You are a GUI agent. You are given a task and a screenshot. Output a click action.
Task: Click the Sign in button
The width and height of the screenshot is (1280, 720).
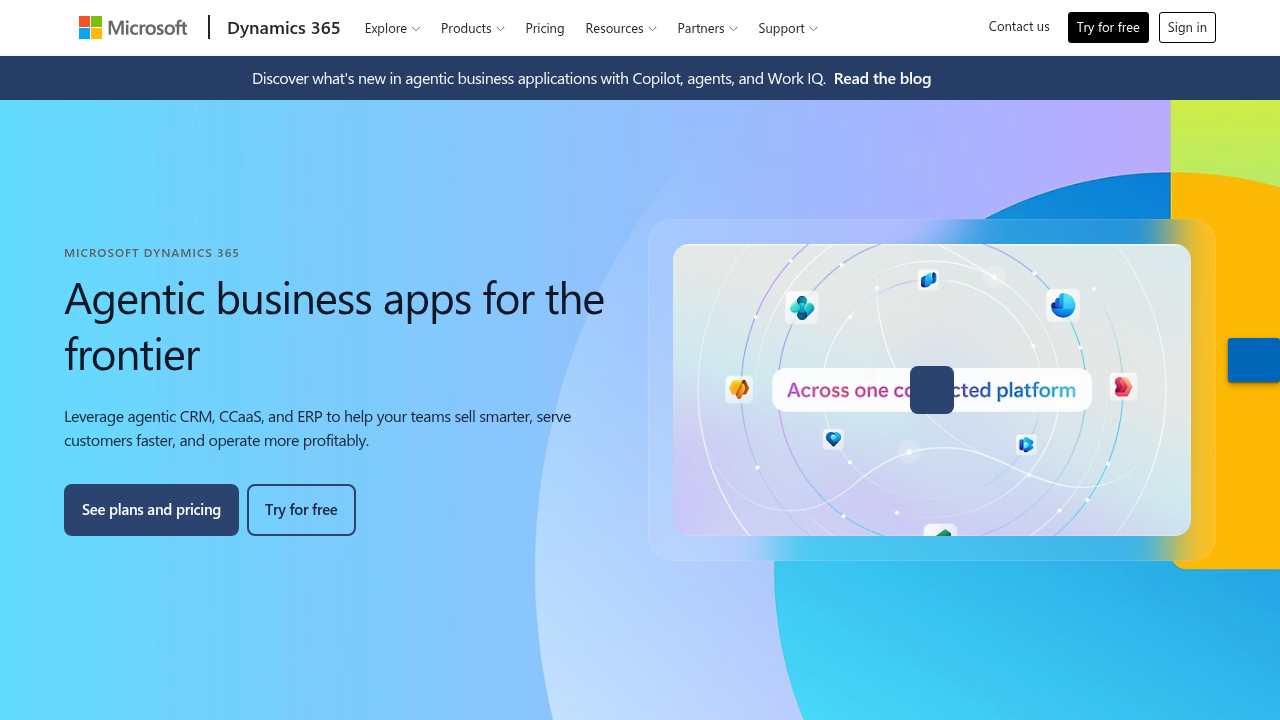point(1187,28)
